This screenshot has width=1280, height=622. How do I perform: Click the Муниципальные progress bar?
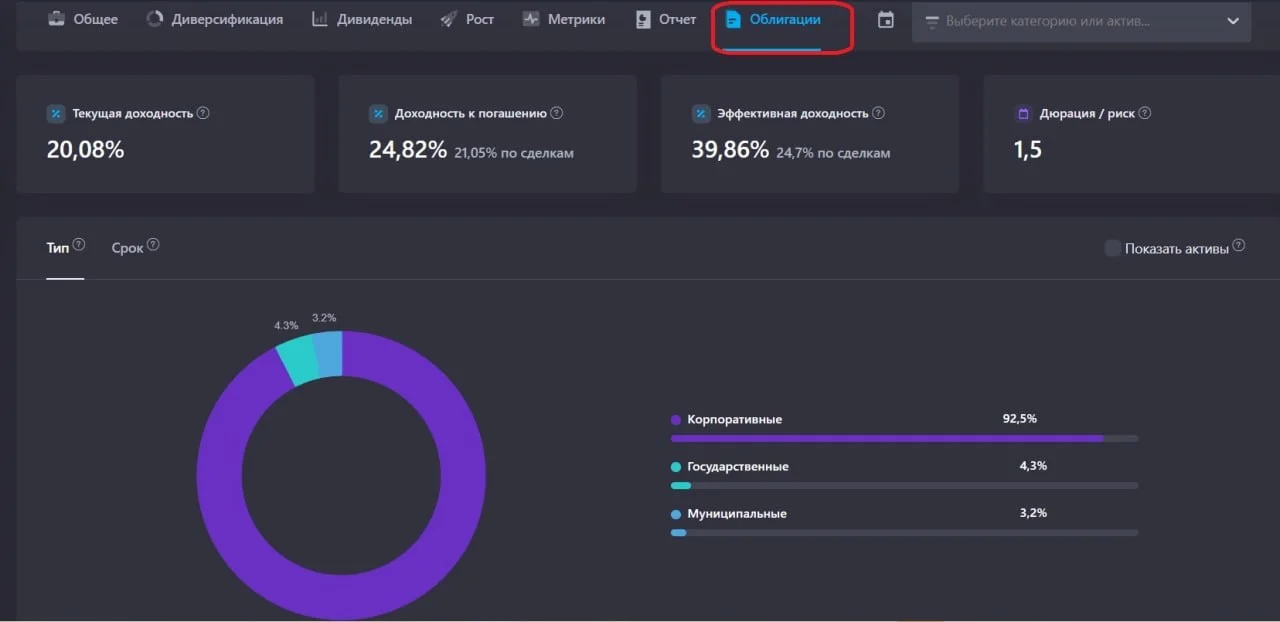(904, 532)
